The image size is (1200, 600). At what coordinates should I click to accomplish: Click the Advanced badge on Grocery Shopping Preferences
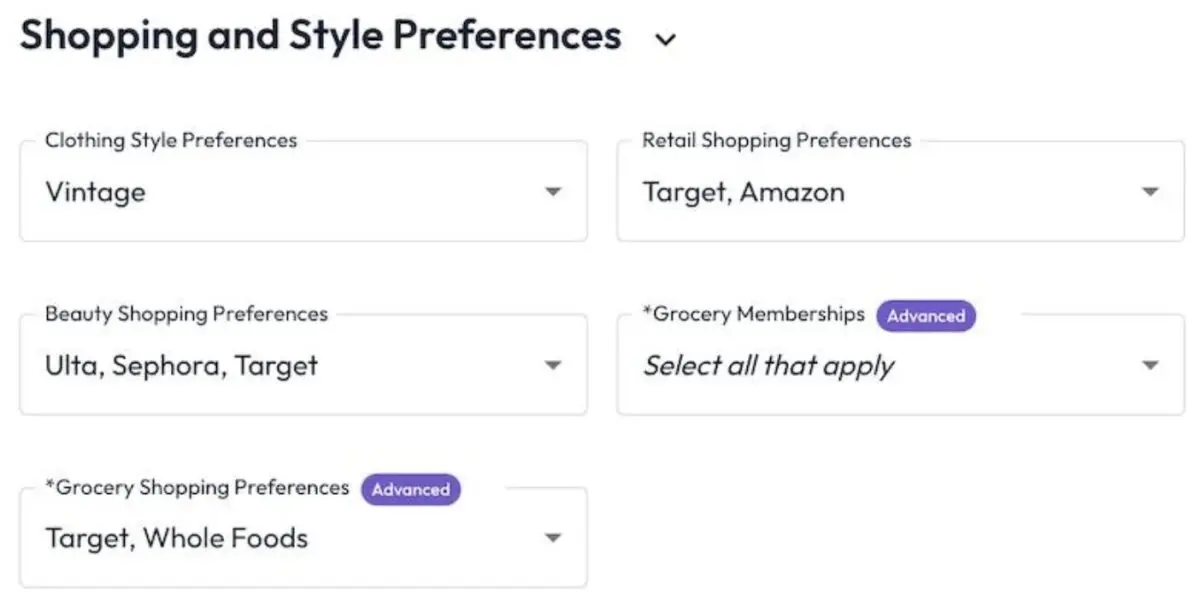410,490
